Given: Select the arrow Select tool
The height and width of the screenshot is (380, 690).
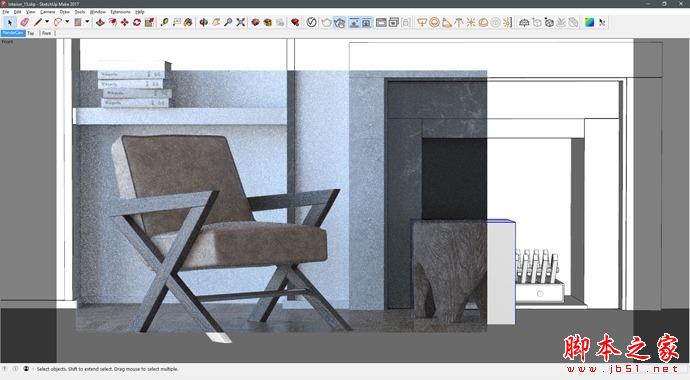Looking at the screenshot, I should (x=10, y=22).
